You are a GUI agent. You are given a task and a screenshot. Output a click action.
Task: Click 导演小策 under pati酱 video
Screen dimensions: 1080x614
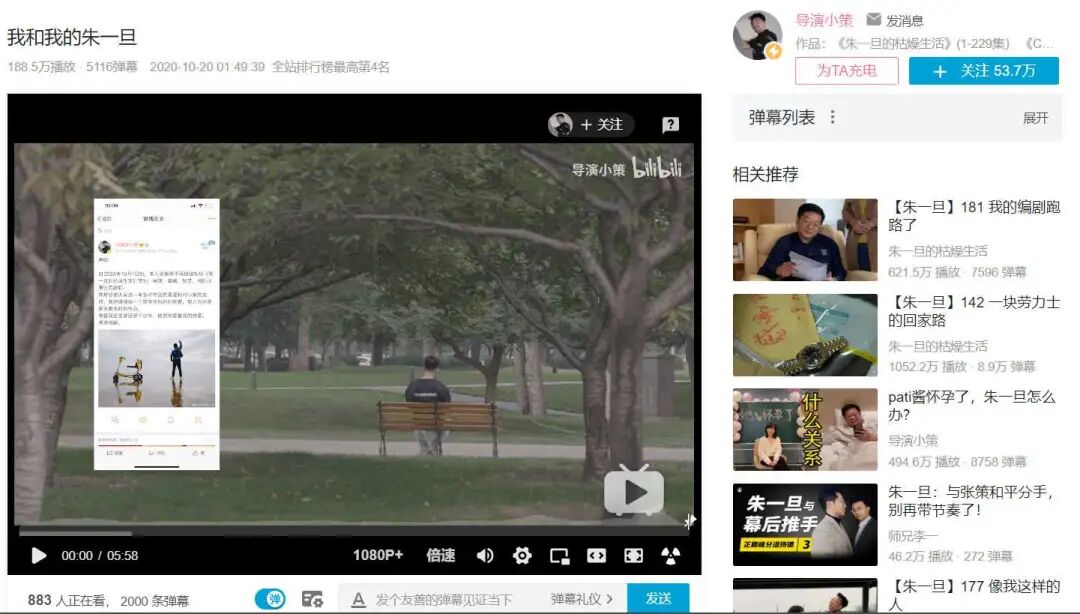tap(913, 440)
